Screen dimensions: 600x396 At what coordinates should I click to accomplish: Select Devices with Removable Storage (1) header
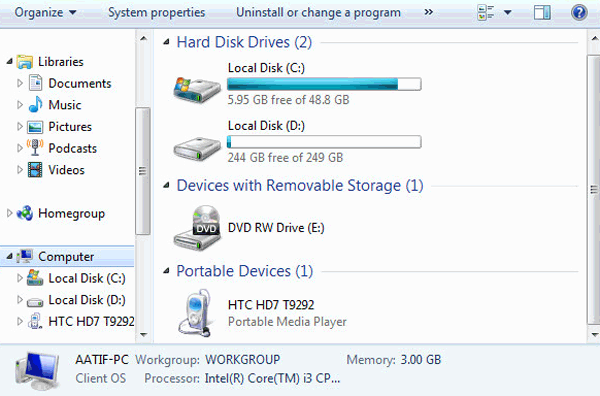300,186
